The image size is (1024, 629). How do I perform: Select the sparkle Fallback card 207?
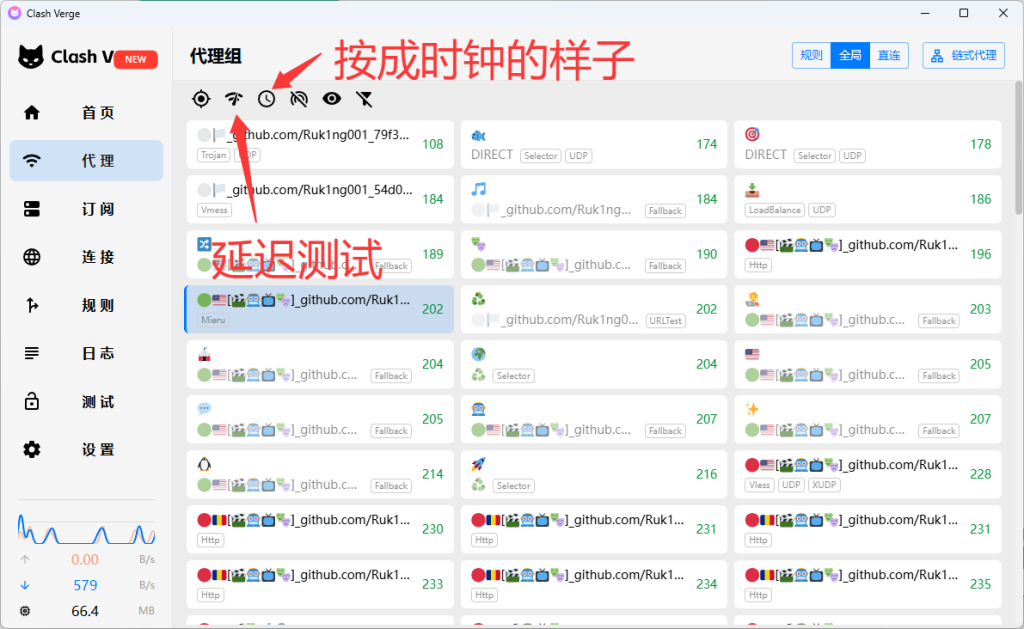[867, 419]
